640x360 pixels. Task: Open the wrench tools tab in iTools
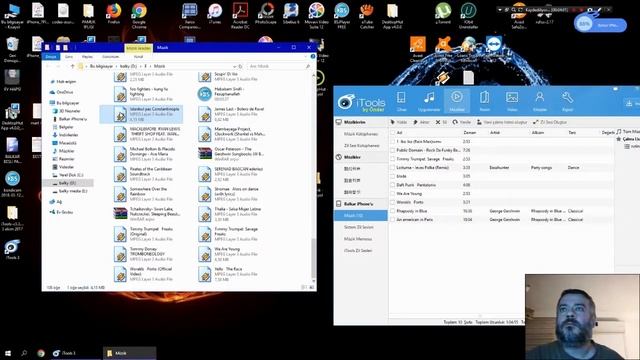click(x=567, y=101)
